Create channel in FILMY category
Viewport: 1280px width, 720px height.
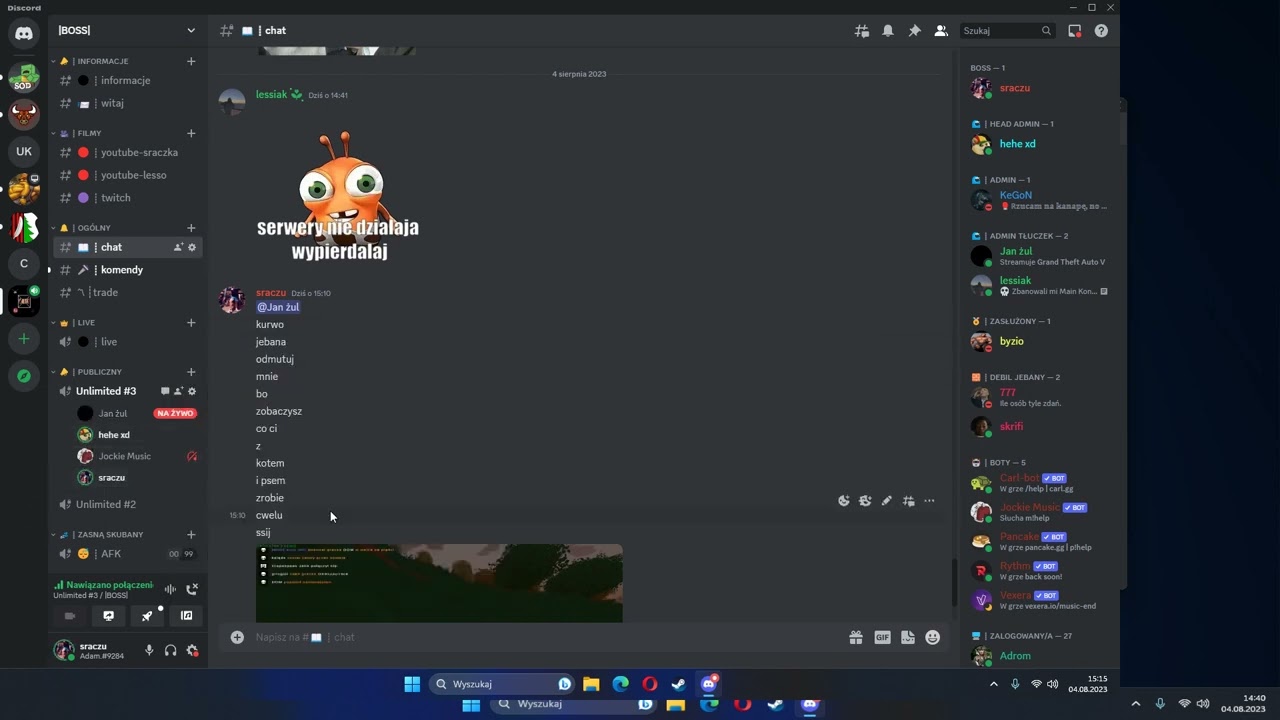coord(191,133)
